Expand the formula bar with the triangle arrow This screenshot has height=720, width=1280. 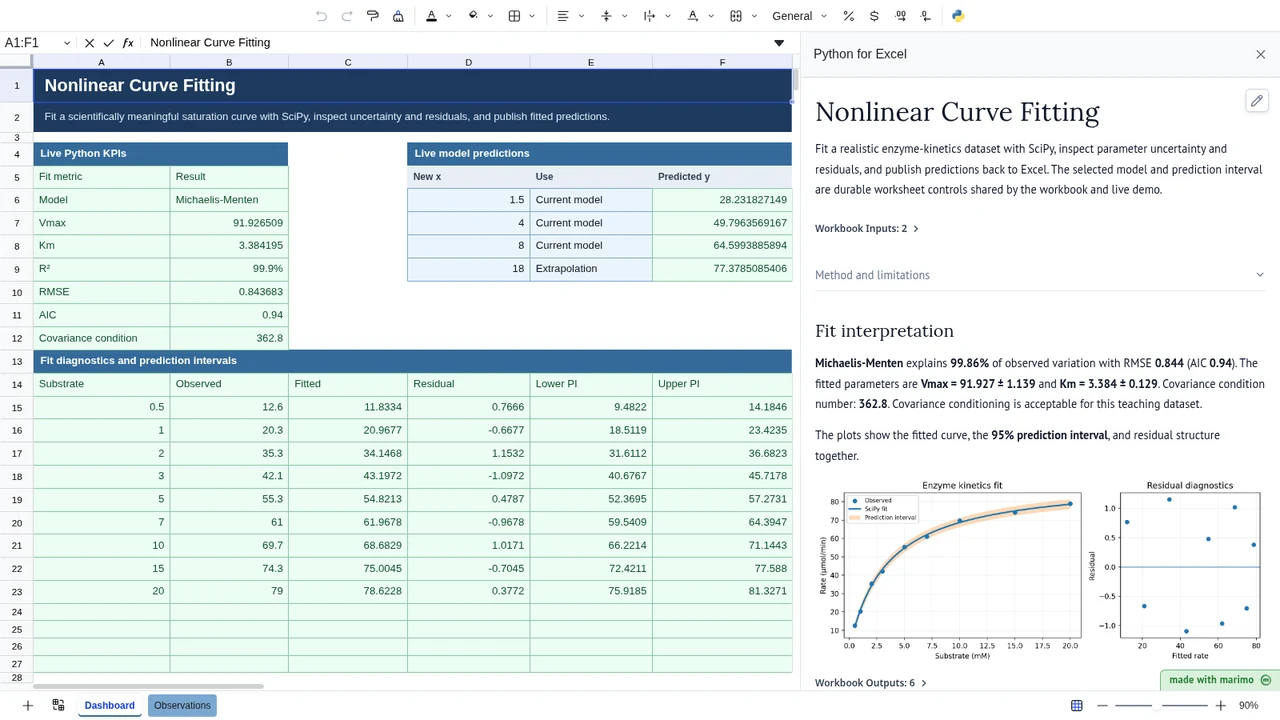pyautogui.click(x=779, y=43)
